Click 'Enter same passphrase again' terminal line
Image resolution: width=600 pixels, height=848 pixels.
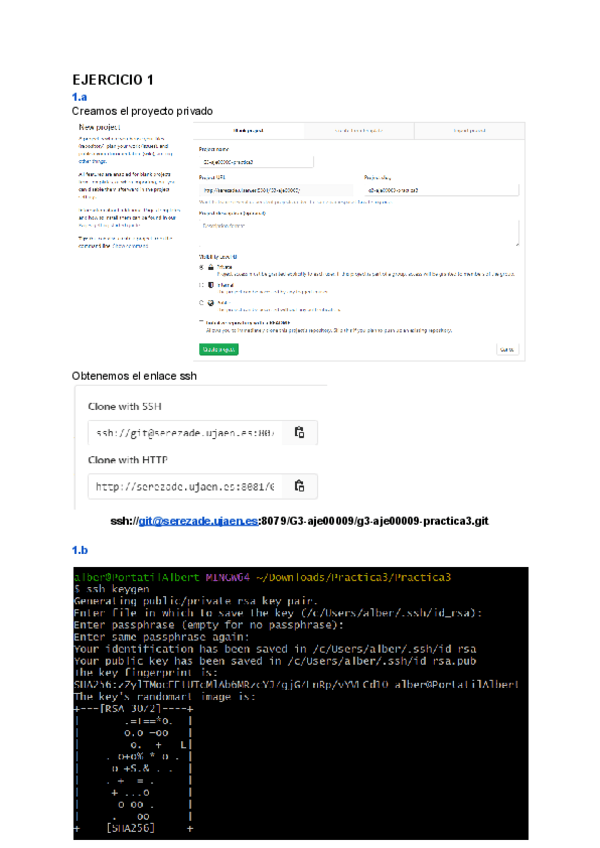(161, 637)
